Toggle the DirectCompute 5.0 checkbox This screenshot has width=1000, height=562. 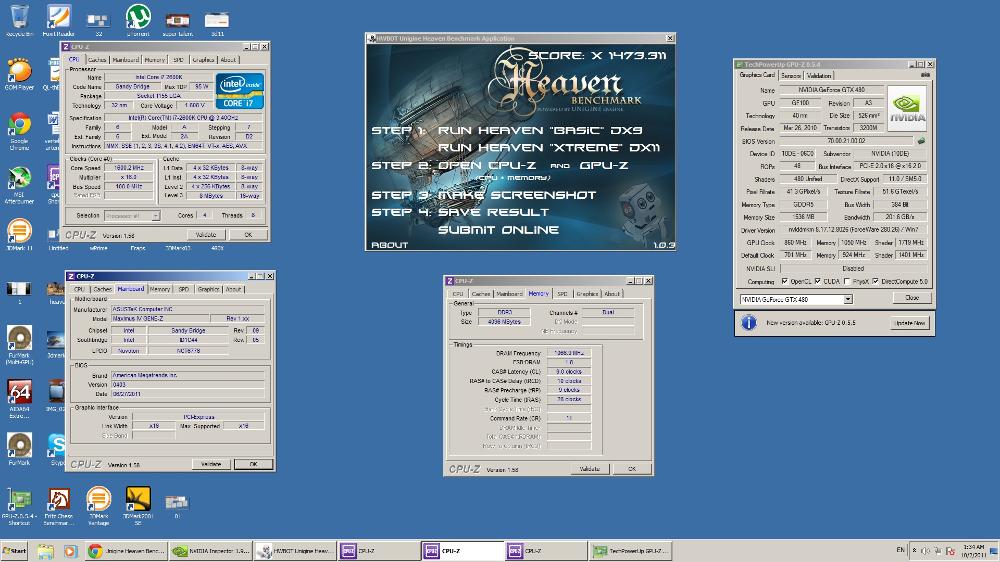[x=875, y=281]
